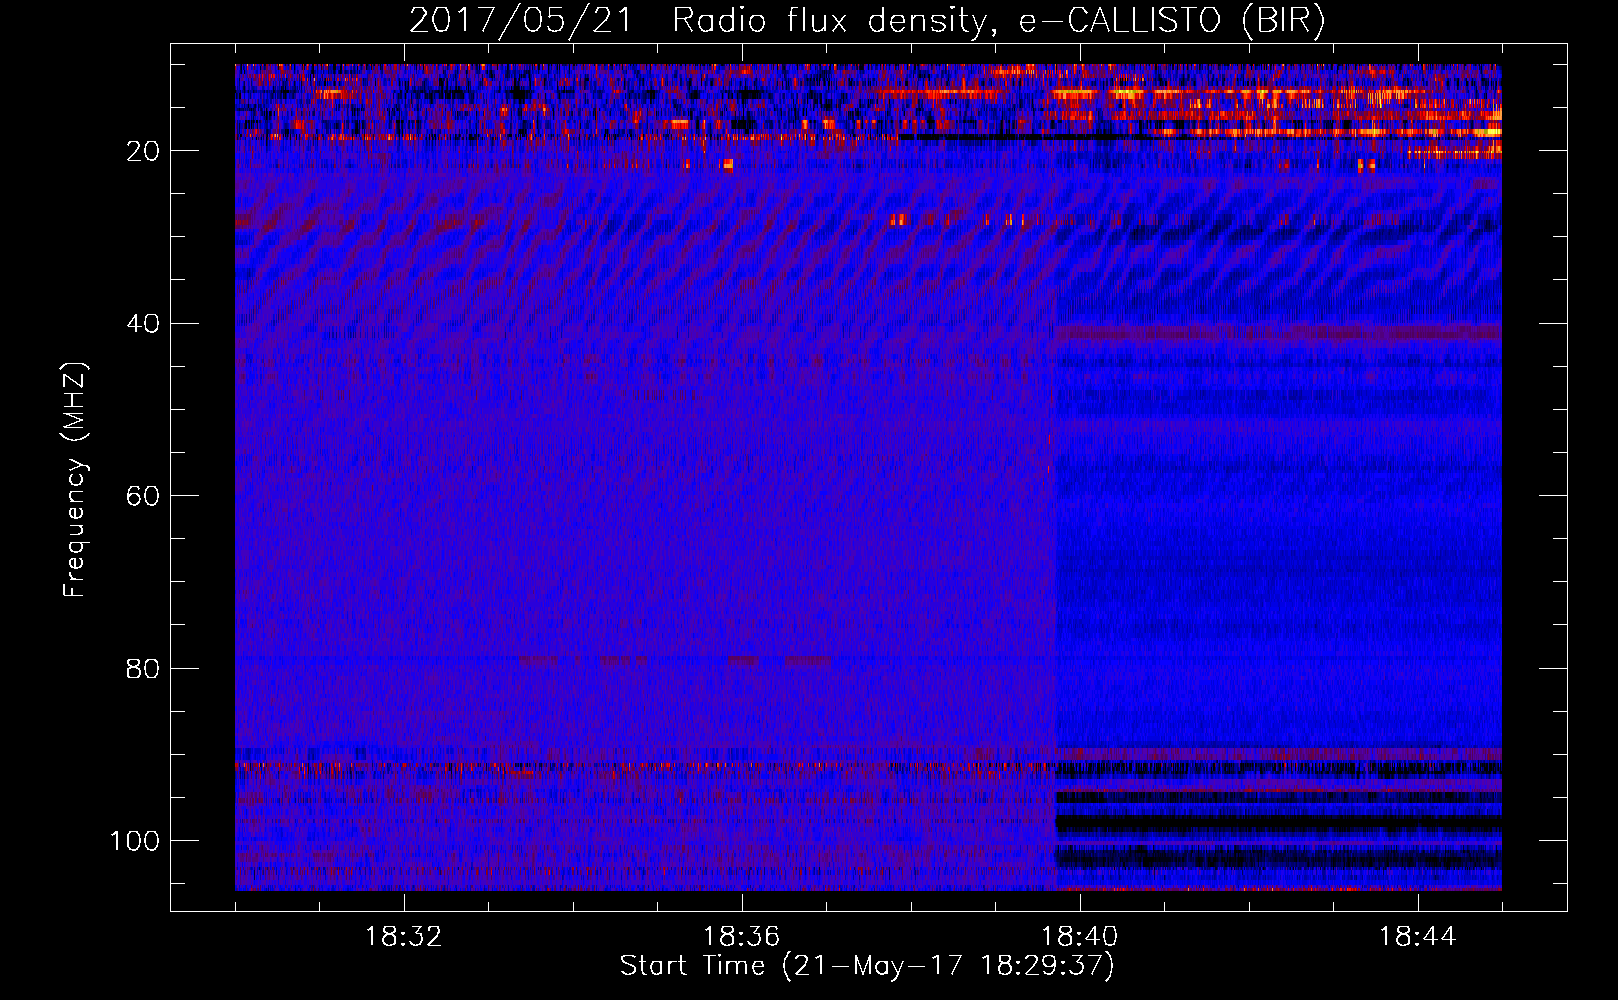
Task: Click the '18:32' time tick label
Action: click(x=404, y=937)
